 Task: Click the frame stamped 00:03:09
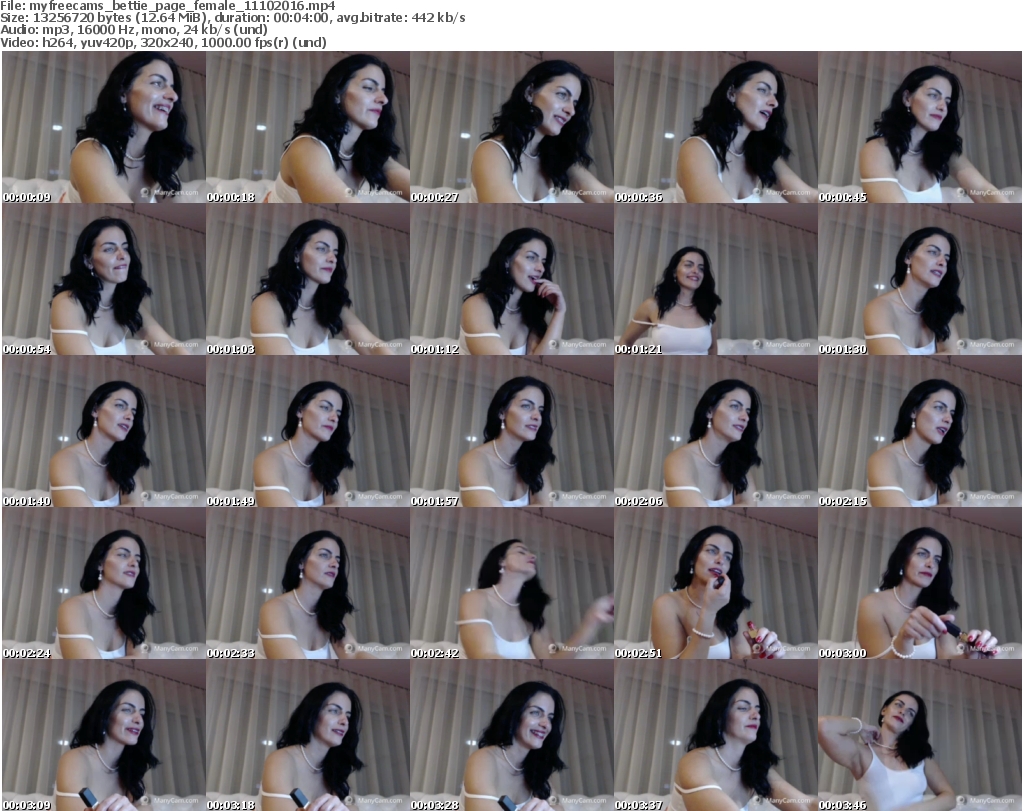click(x=104, y=736)
